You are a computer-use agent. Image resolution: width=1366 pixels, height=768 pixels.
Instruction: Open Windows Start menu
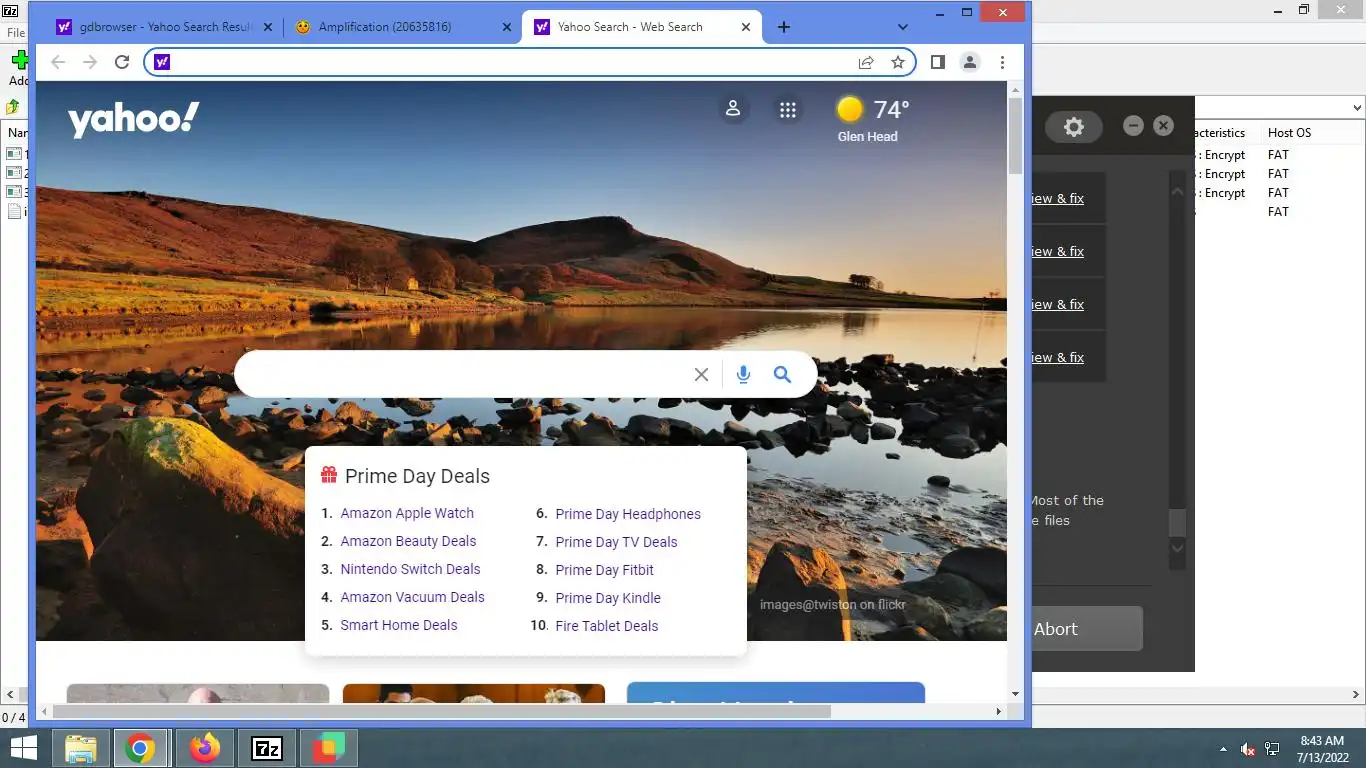[23, 748]
